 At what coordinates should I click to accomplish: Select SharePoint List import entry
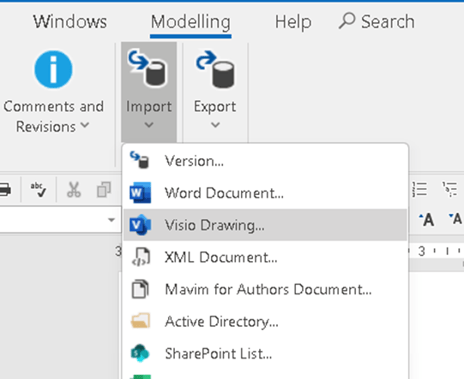265,353
